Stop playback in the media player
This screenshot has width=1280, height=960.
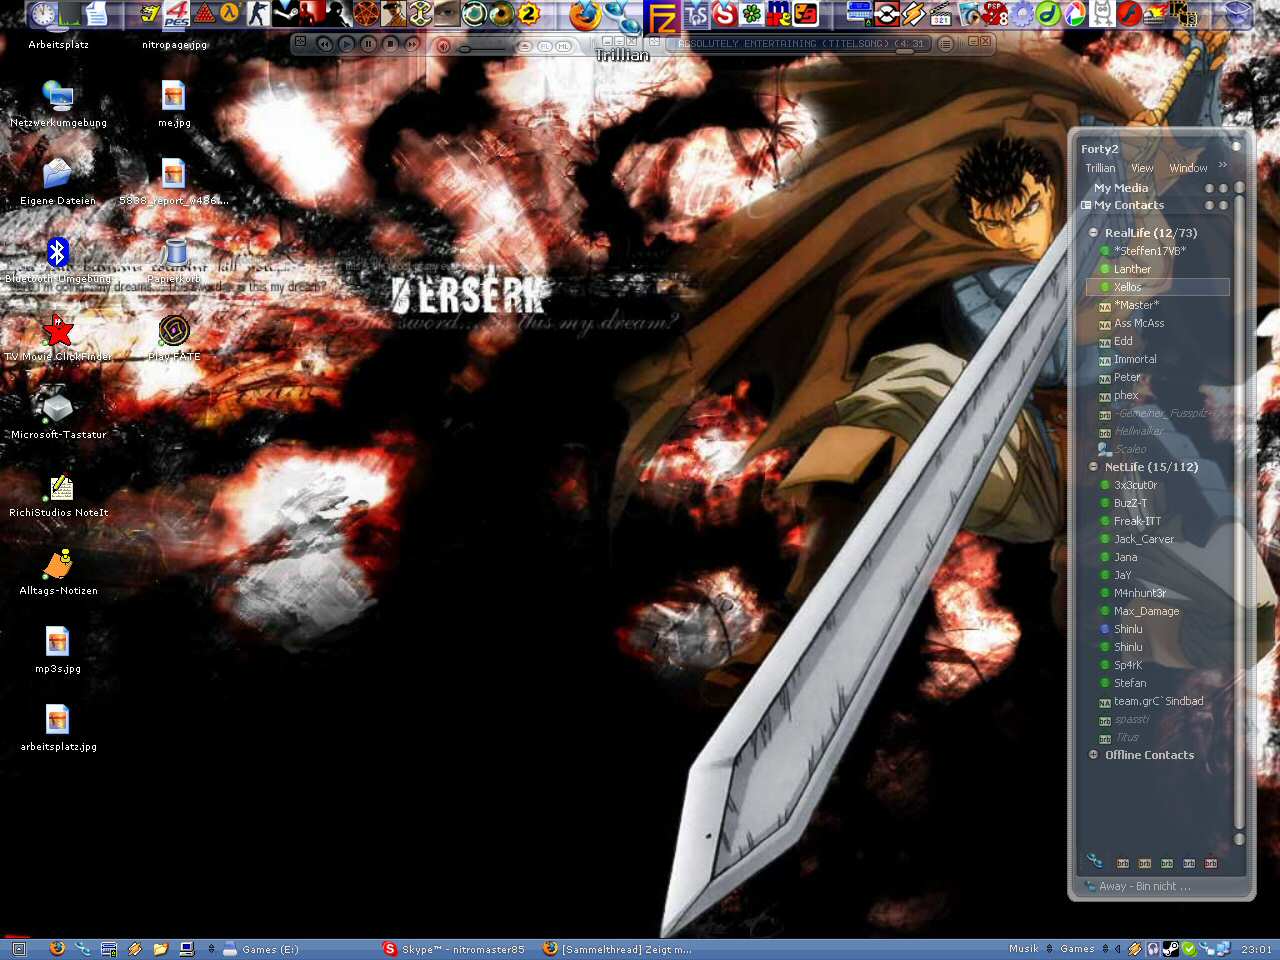(390, 44)
